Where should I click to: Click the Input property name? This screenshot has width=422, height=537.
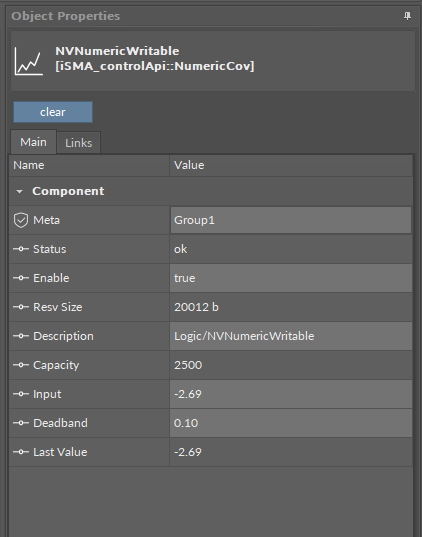tap(47, 394)
